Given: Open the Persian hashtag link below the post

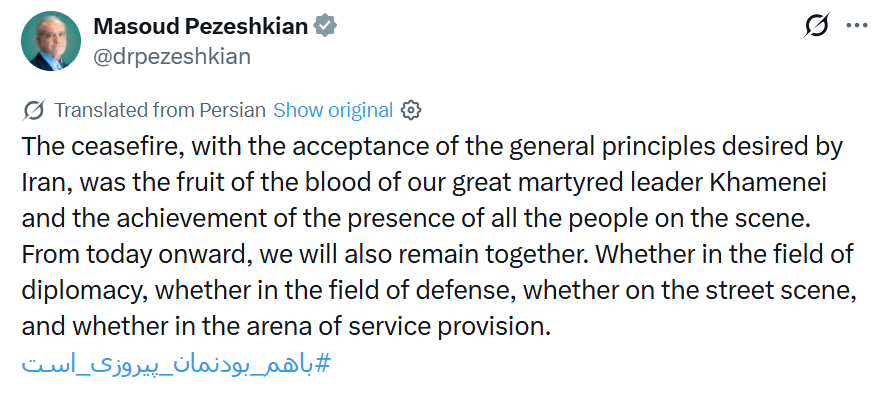Looking at the screenshot, I should (x=175, y=363).
